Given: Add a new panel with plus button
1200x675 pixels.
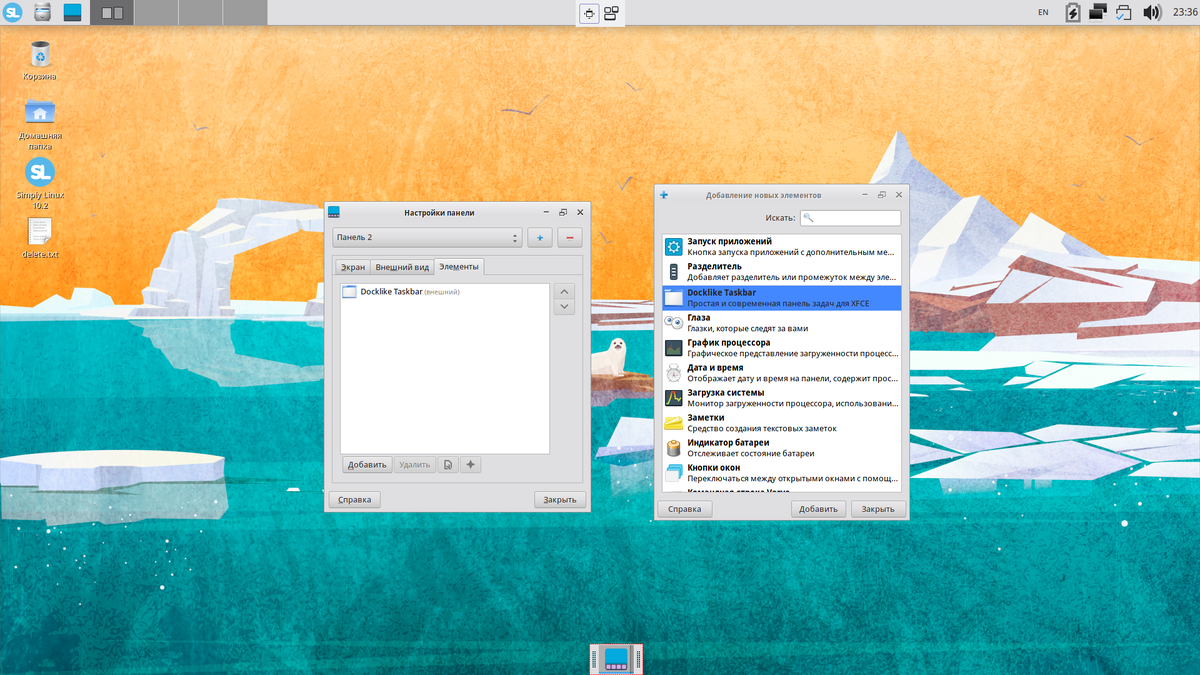Looking at the screenshot, I should (x=540, y=238).
